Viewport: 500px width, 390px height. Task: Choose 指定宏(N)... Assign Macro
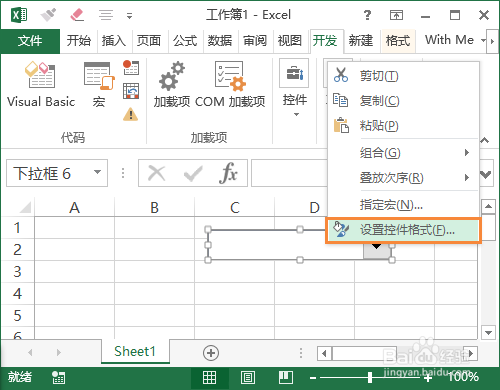click(x=403, y=205)
